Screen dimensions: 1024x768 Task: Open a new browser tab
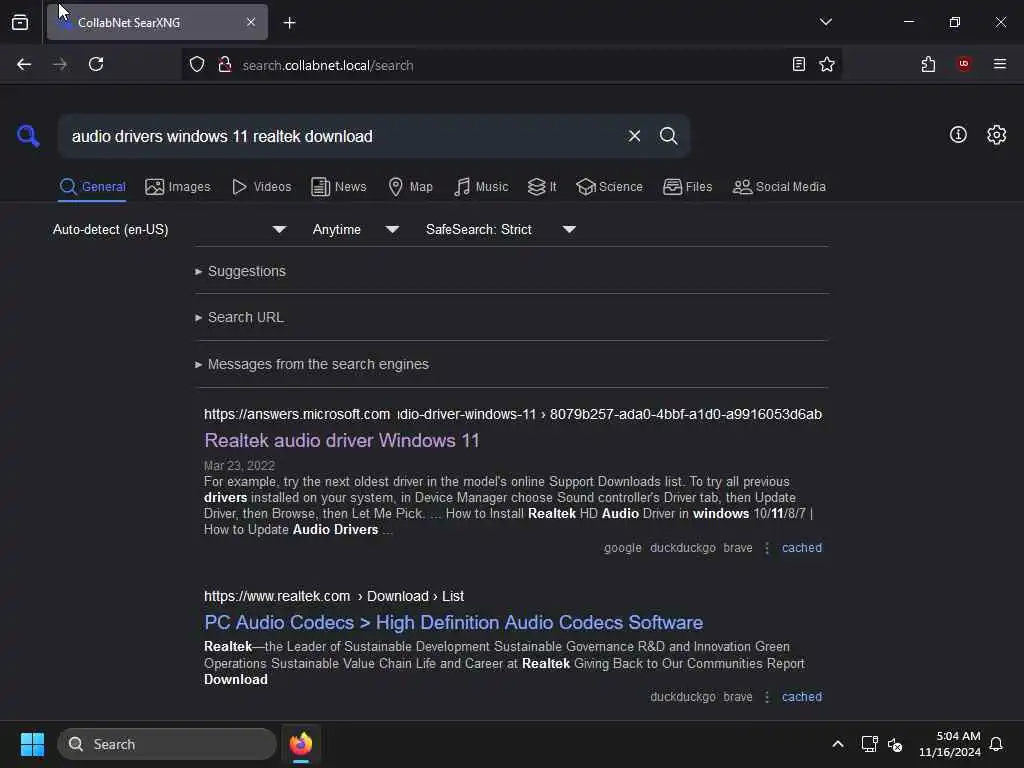[289, 23]
